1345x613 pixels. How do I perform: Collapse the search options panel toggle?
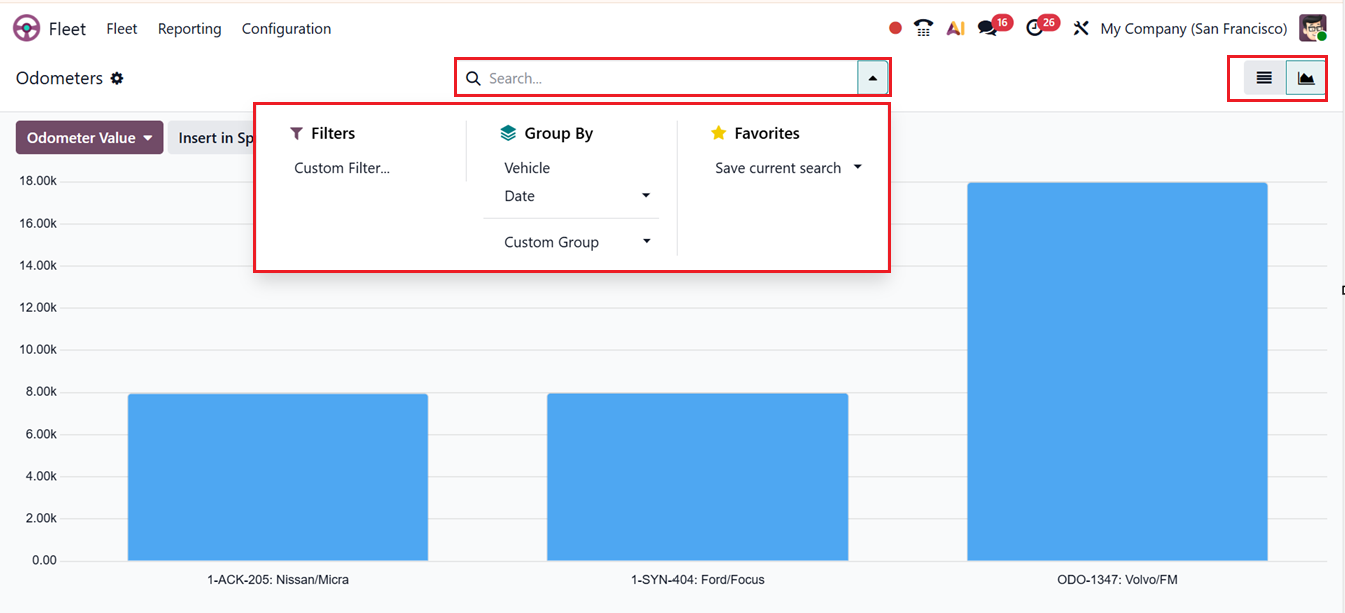pos(872,78)
